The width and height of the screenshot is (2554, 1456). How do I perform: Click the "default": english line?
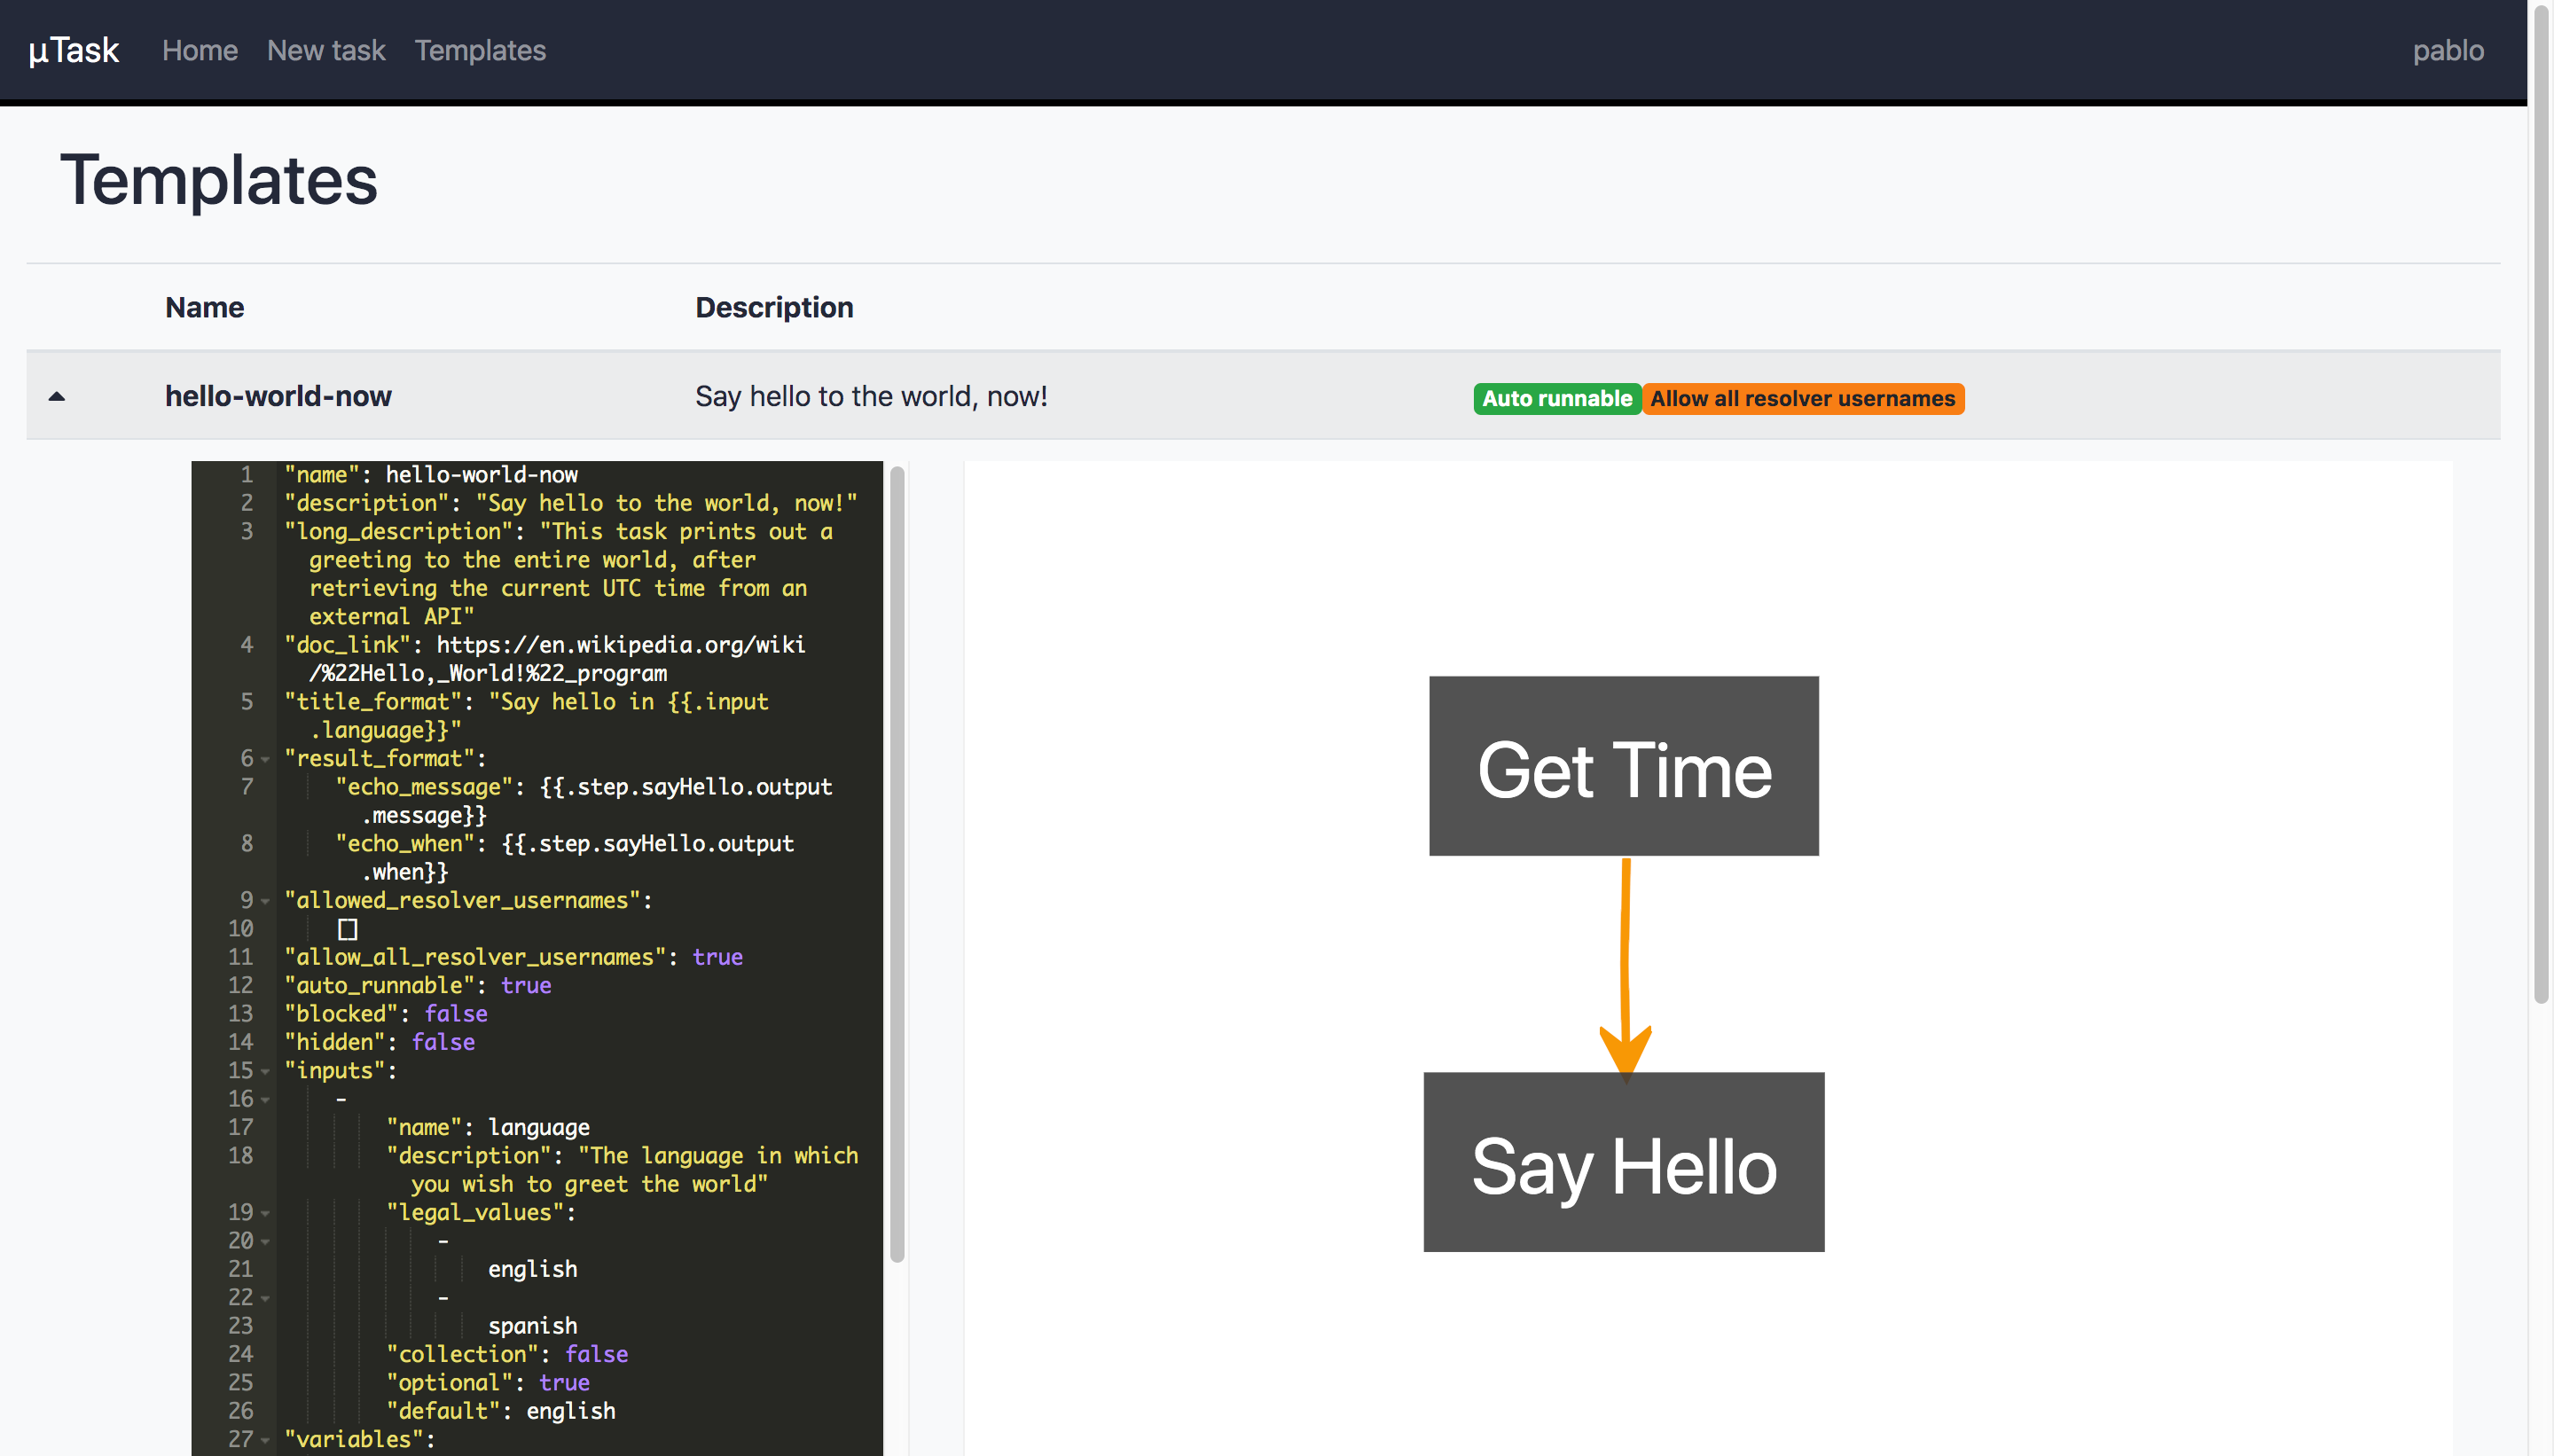(x=501, y=1411)
